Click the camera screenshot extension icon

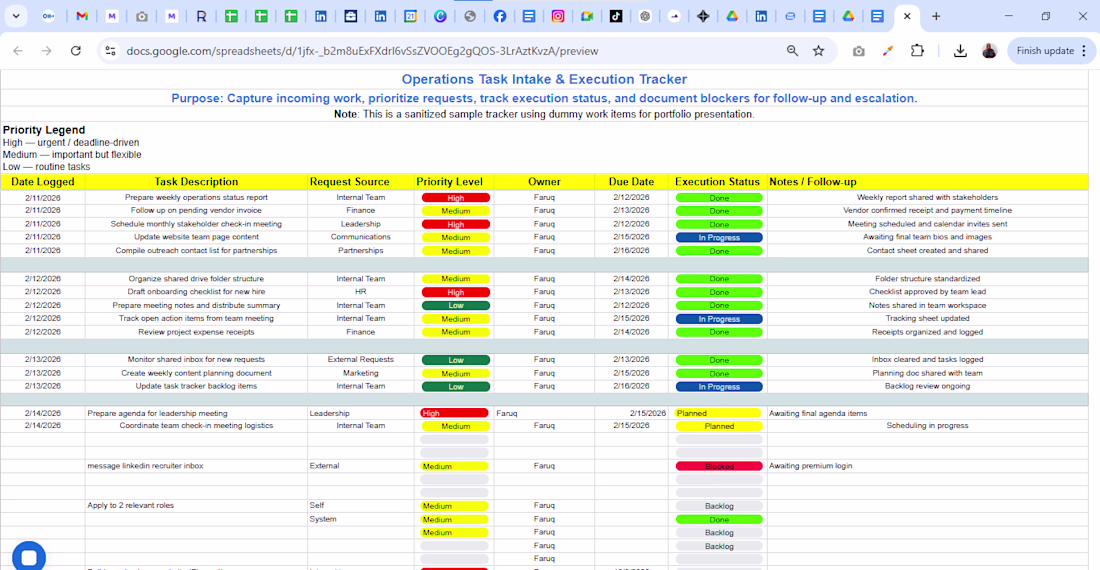pyautogui.click(x=858, y=51)
